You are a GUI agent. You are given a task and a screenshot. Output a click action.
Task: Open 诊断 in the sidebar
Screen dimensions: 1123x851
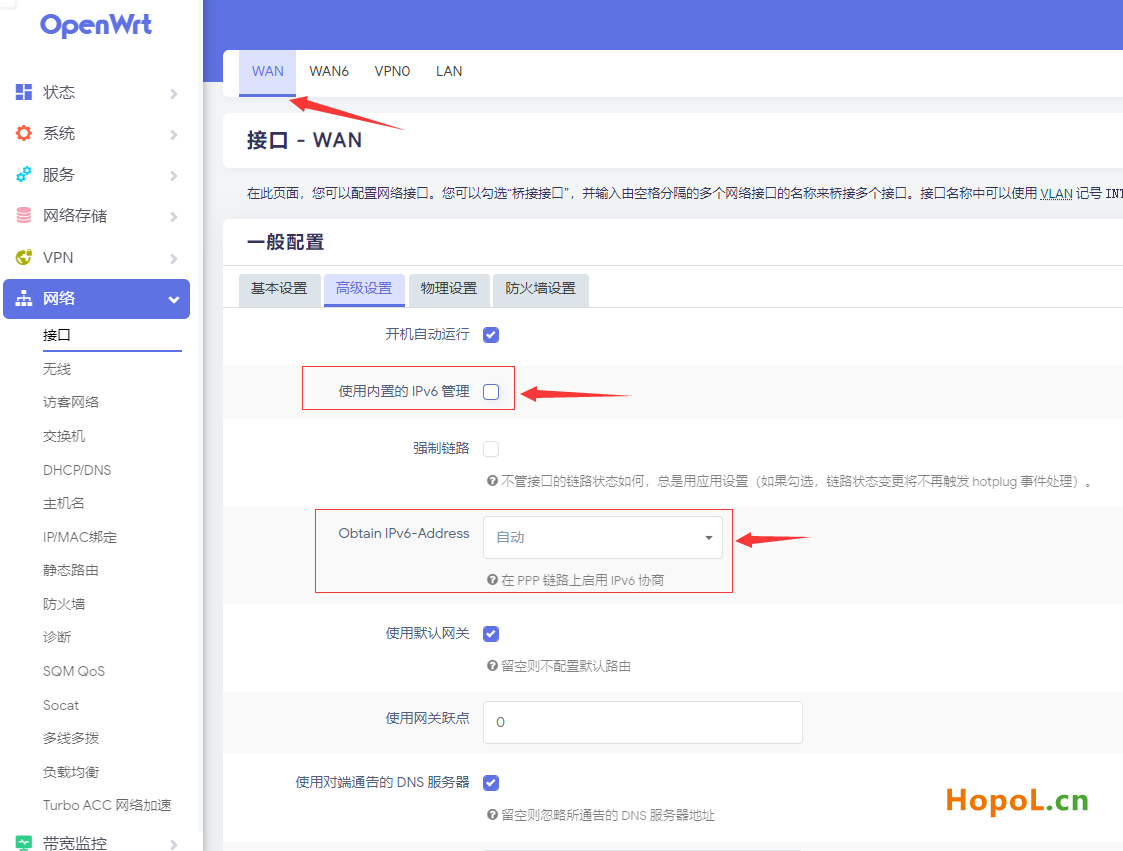(57, 637)
